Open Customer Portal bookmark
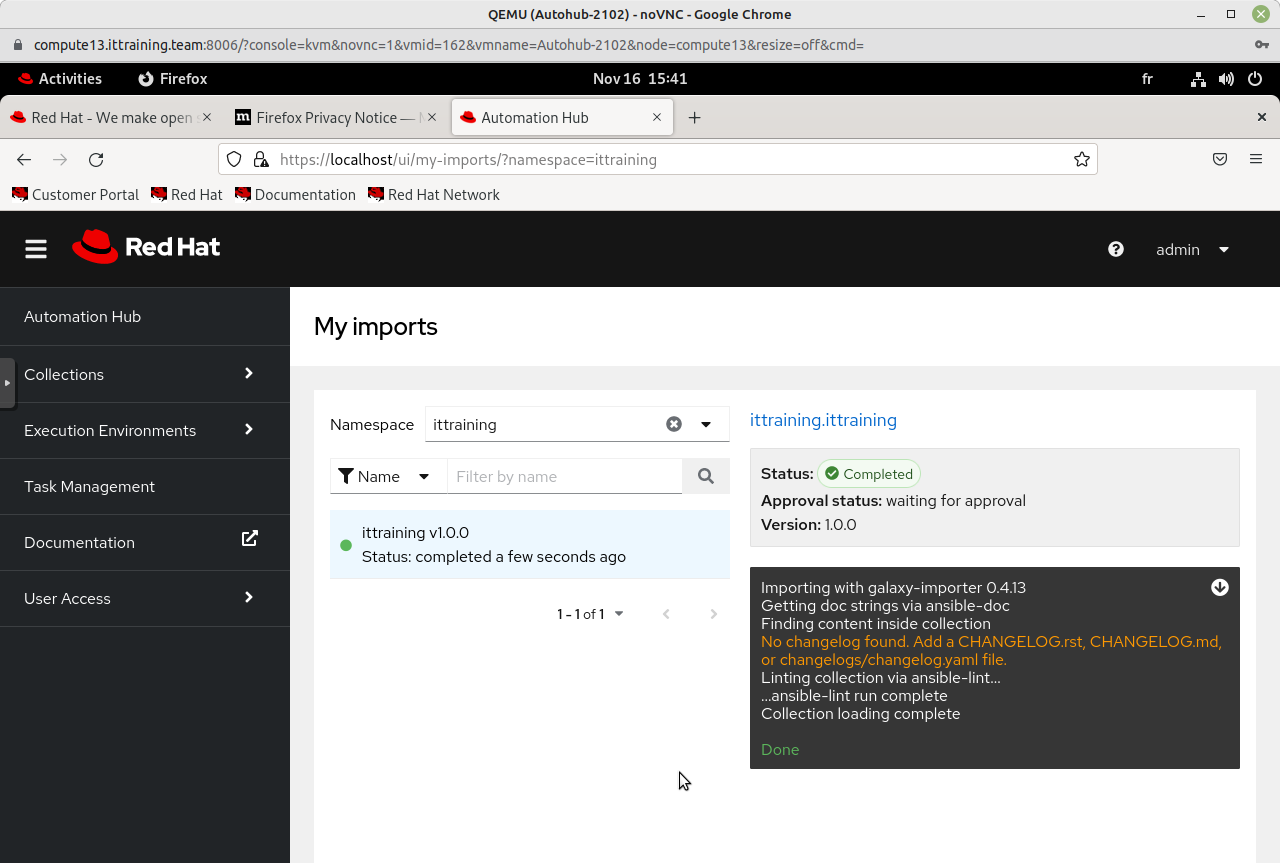The height and width of the screenshot is (863, 1280). [76, 195]
